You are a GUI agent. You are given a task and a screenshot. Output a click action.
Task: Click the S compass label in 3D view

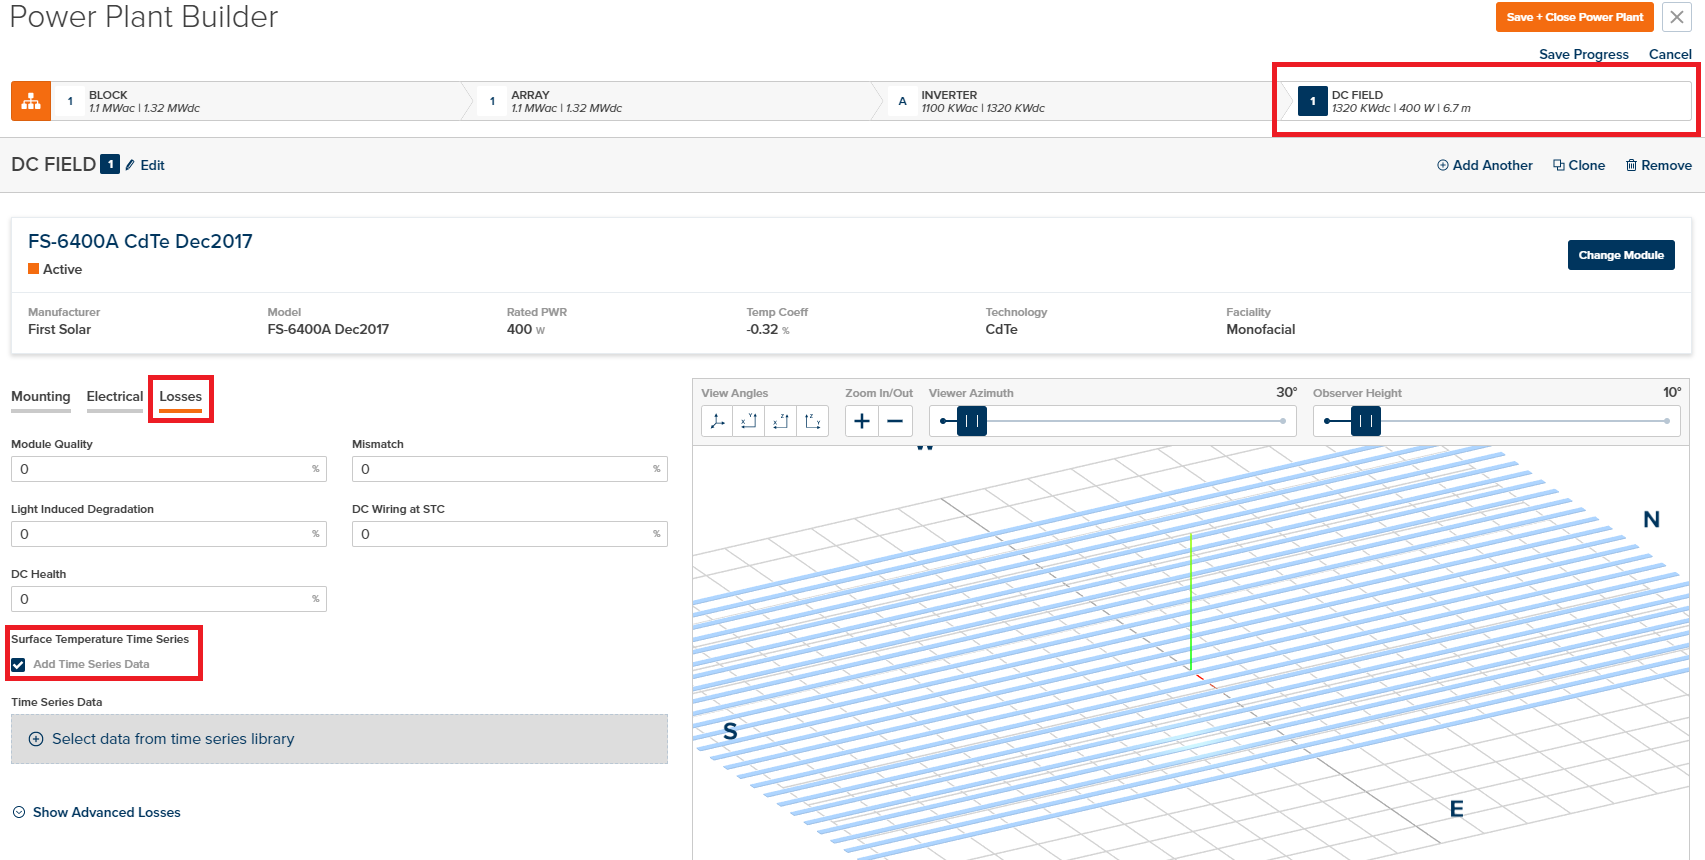pyautogui.click(x=730, y=731)
